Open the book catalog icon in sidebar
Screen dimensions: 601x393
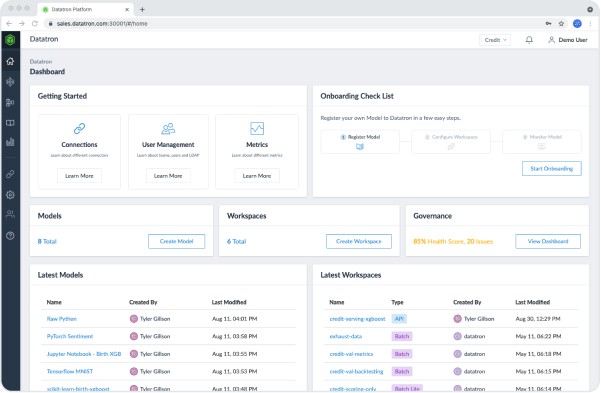tap(10, 123)
